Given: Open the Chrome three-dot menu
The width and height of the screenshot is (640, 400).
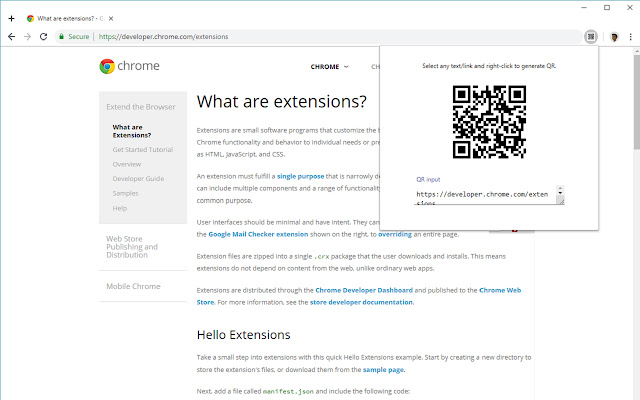Looking at the screenshot, I should [630, 37].
